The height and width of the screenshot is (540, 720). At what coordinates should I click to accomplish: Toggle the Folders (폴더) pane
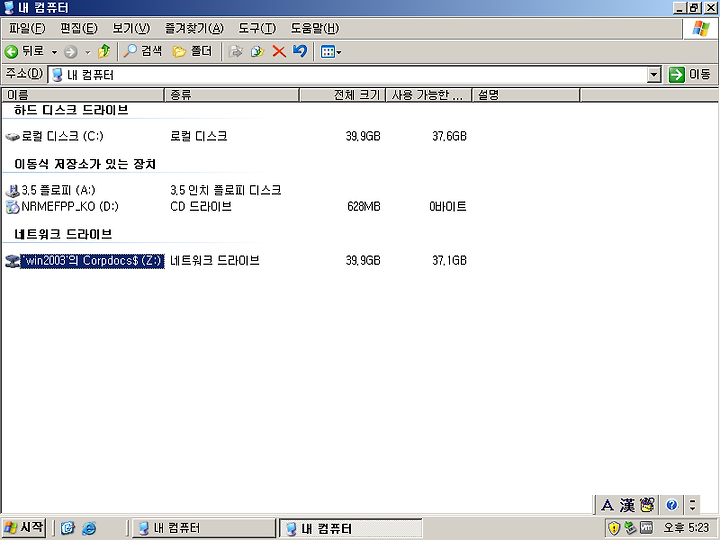(192, 51)
